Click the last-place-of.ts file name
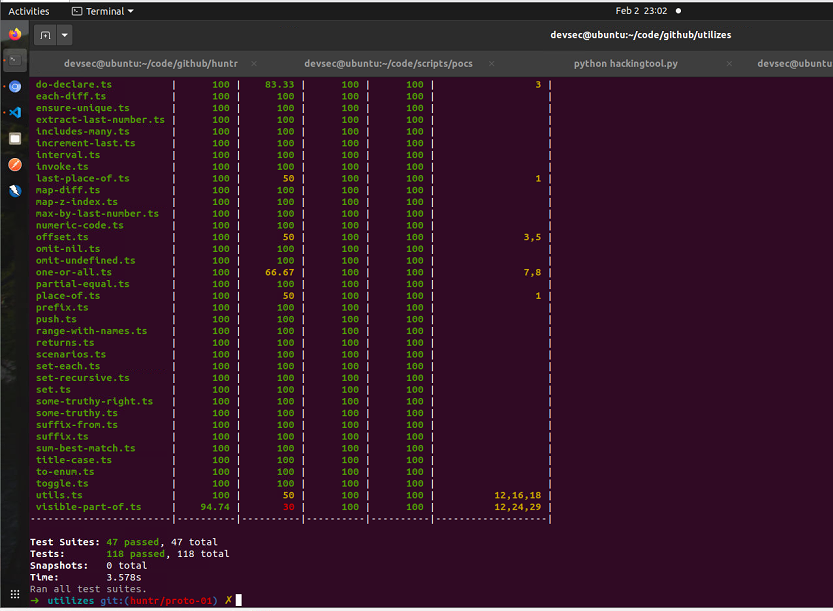This screenshot has width=833, height=611. click(82, 179)
